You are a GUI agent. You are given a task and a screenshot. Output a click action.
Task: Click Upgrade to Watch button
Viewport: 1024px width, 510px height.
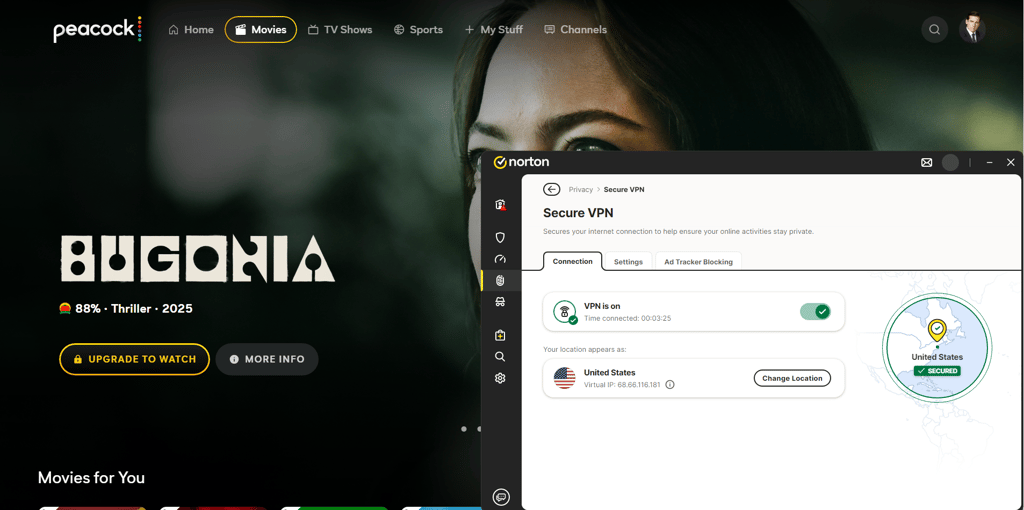point(135,359)
